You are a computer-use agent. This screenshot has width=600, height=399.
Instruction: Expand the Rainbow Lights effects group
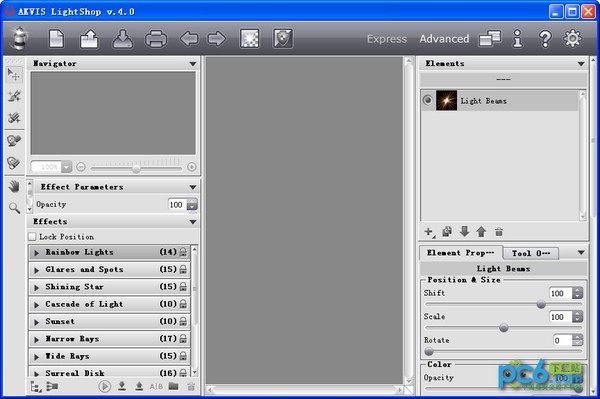(37, 253)
